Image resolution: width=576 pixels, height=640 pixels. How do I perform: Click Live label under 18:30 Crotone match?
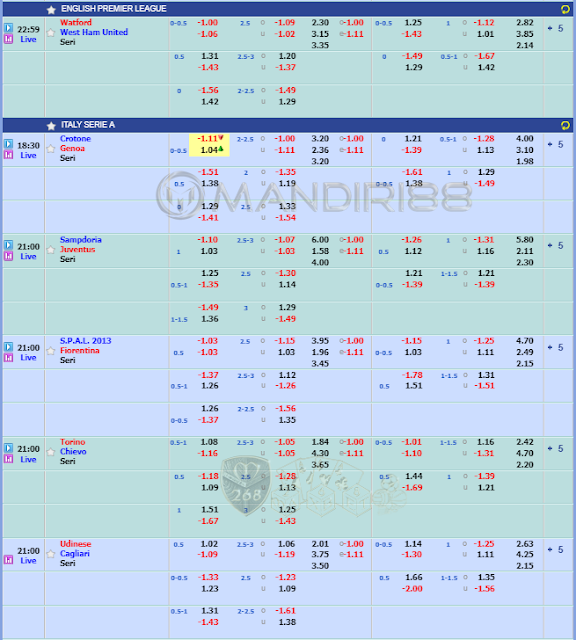click(x=28, y=155)
